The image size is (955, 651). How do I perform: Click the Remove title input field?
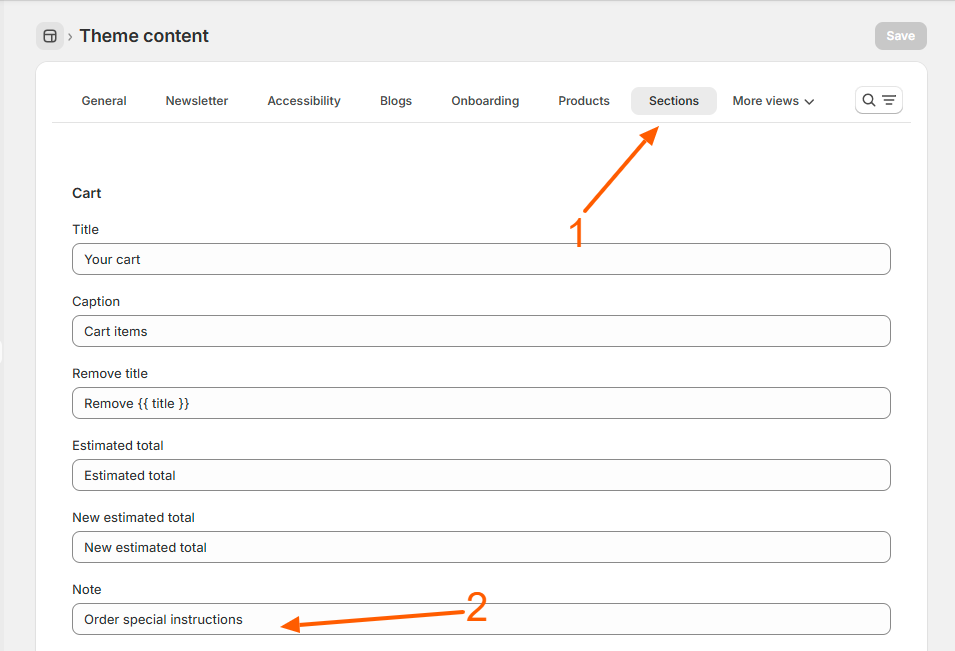[x=481, y=403]
